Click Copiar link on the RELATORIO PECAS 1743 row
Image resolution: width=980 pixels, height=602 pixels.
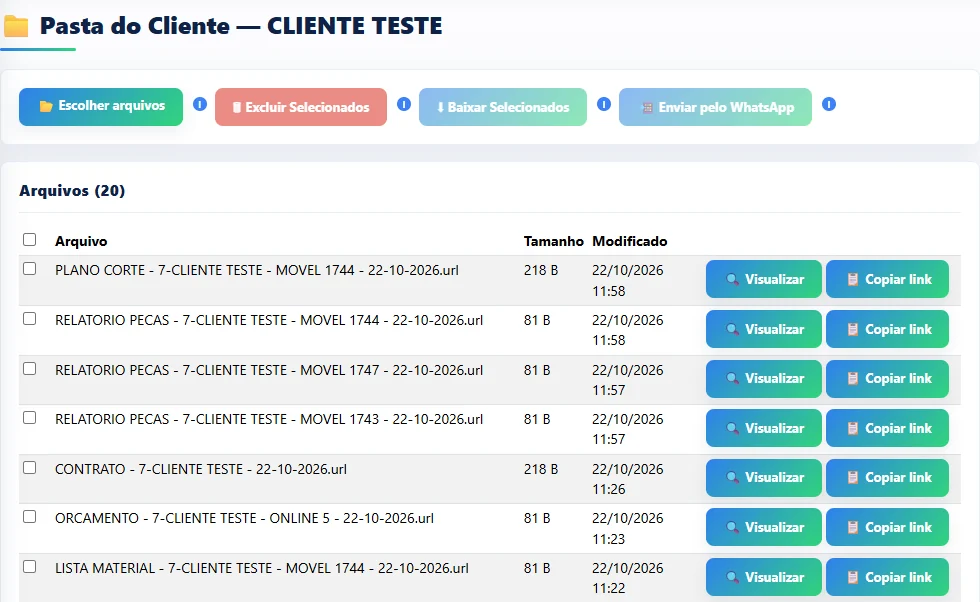[x=888, y=428]
